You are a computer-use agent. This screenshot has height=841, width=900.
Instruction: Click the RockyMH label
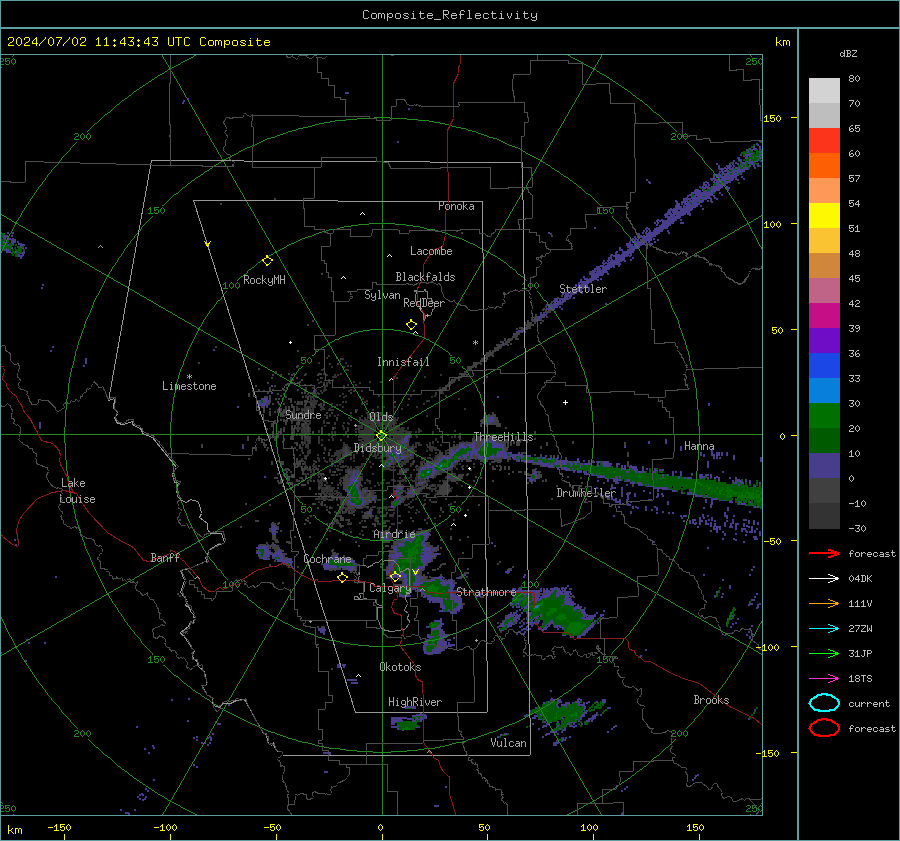click(x=264, y=280)
